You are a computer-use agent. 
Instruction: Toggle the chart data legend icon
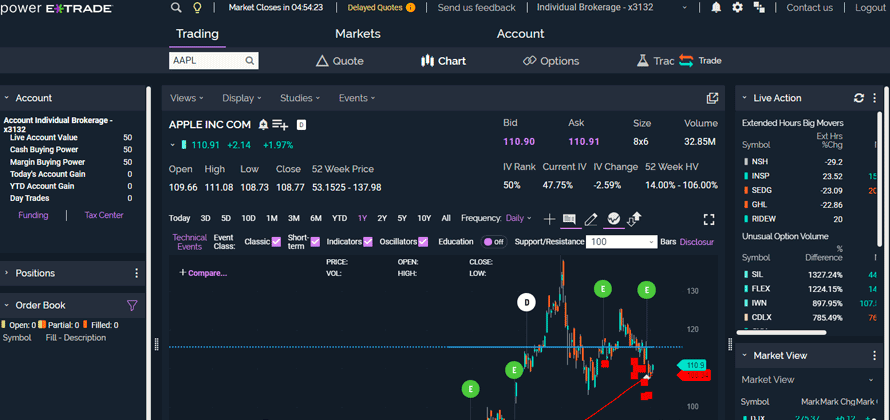(569, 219)
